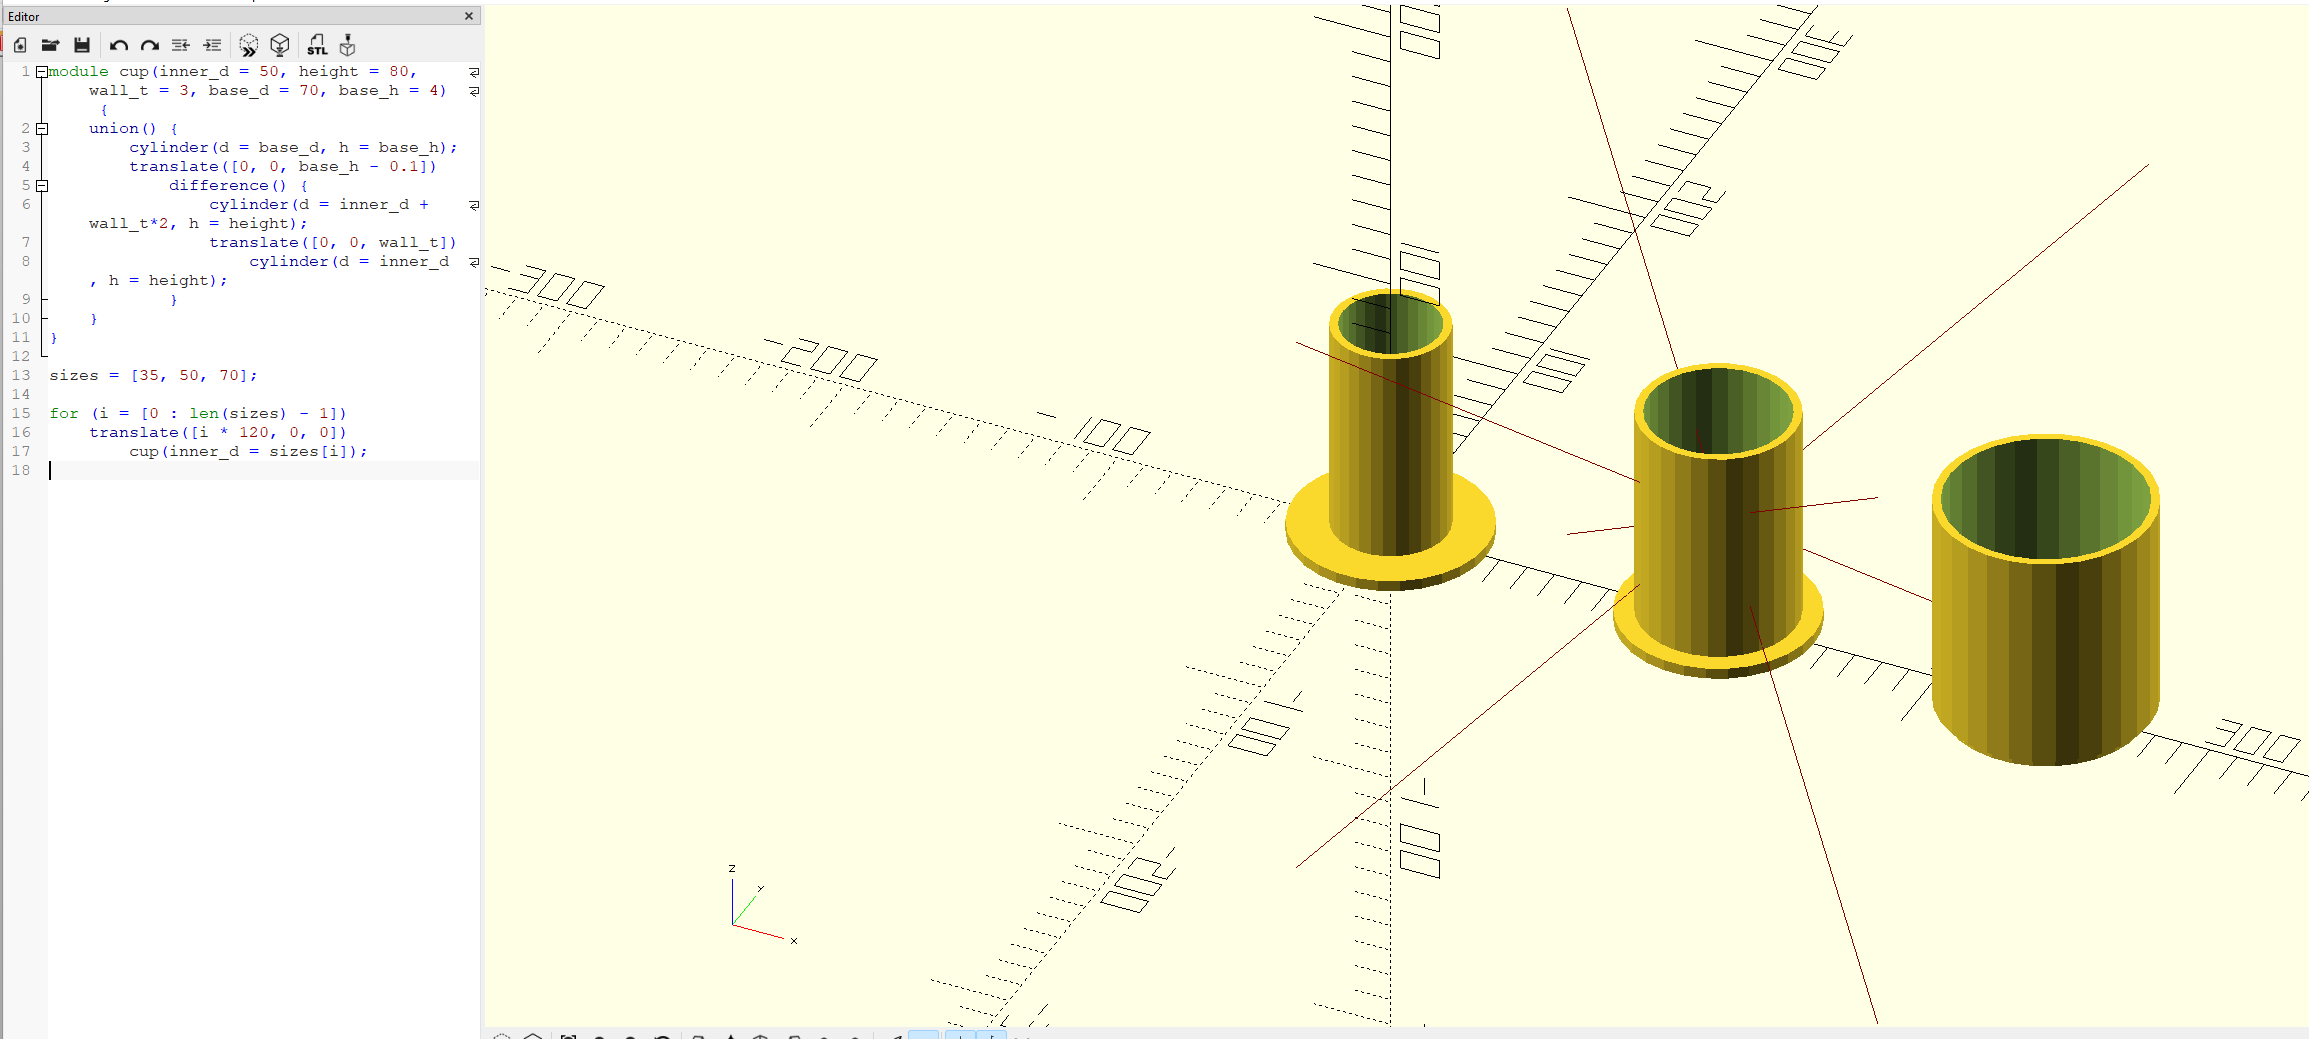Export the model as STL

tap(317, 45)
